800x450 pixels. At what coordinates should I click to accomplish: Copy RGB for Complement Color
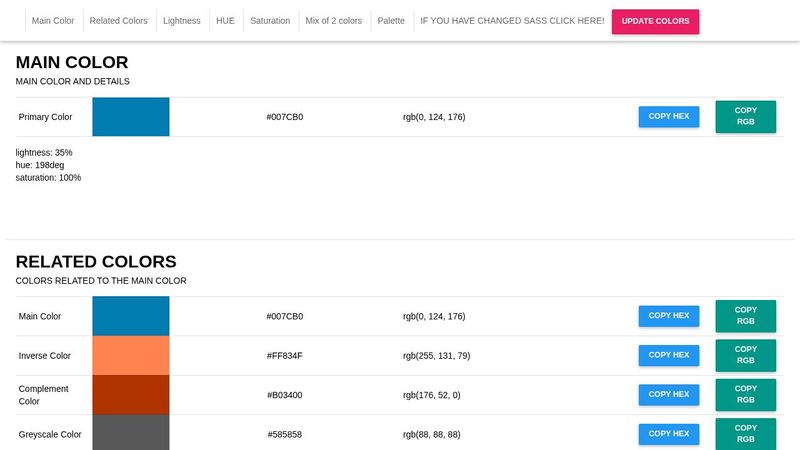pos(745,395)
